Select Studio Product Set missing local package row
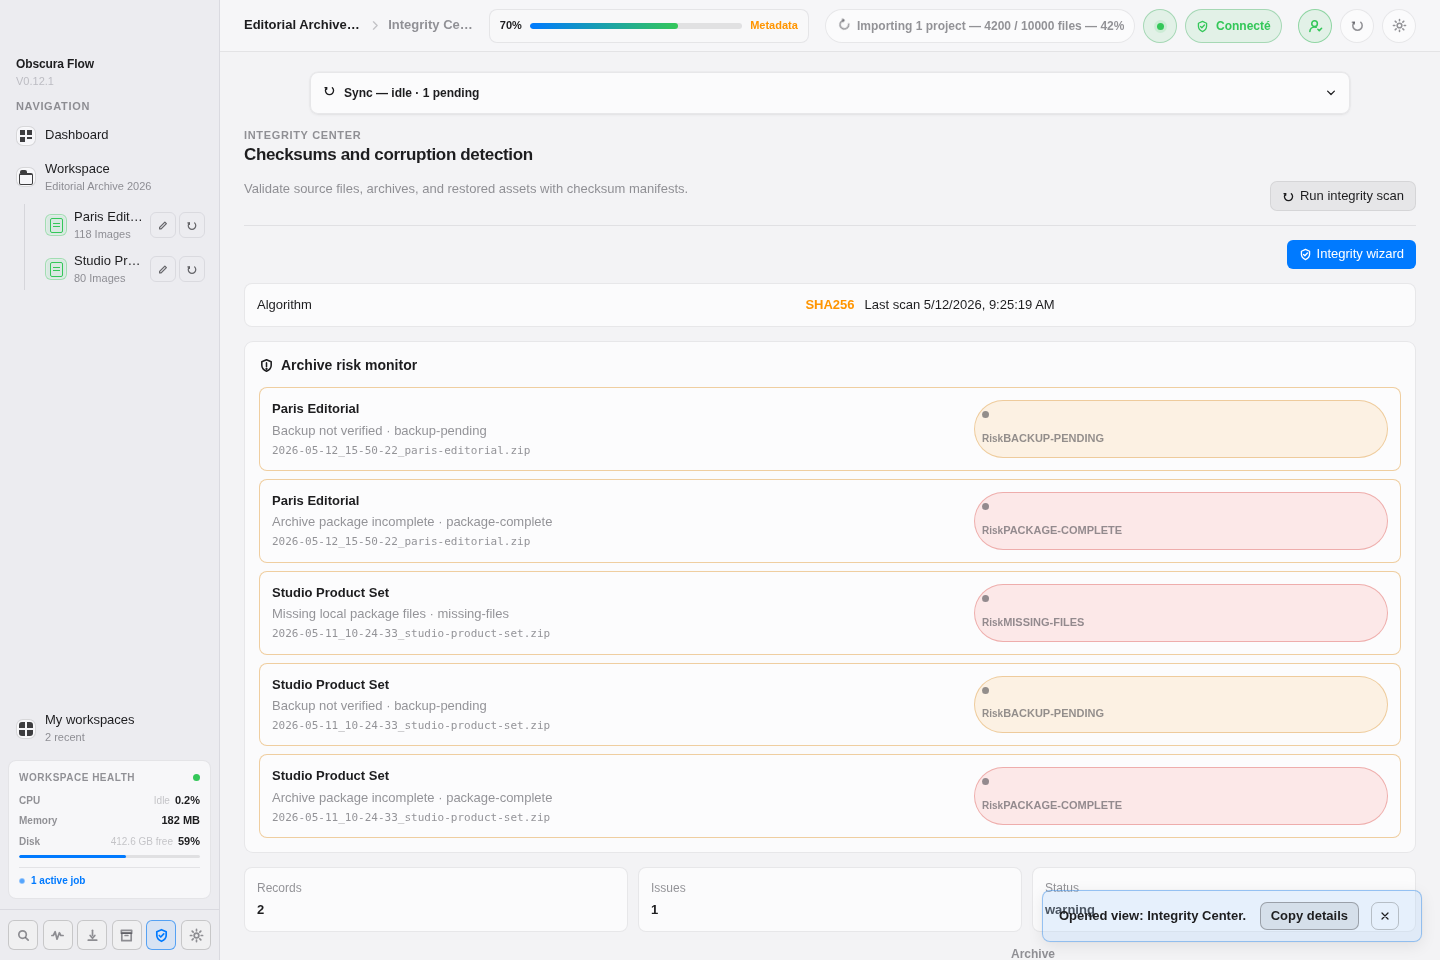Screen dimensions: 1440x960 click(x=830, y=613)
